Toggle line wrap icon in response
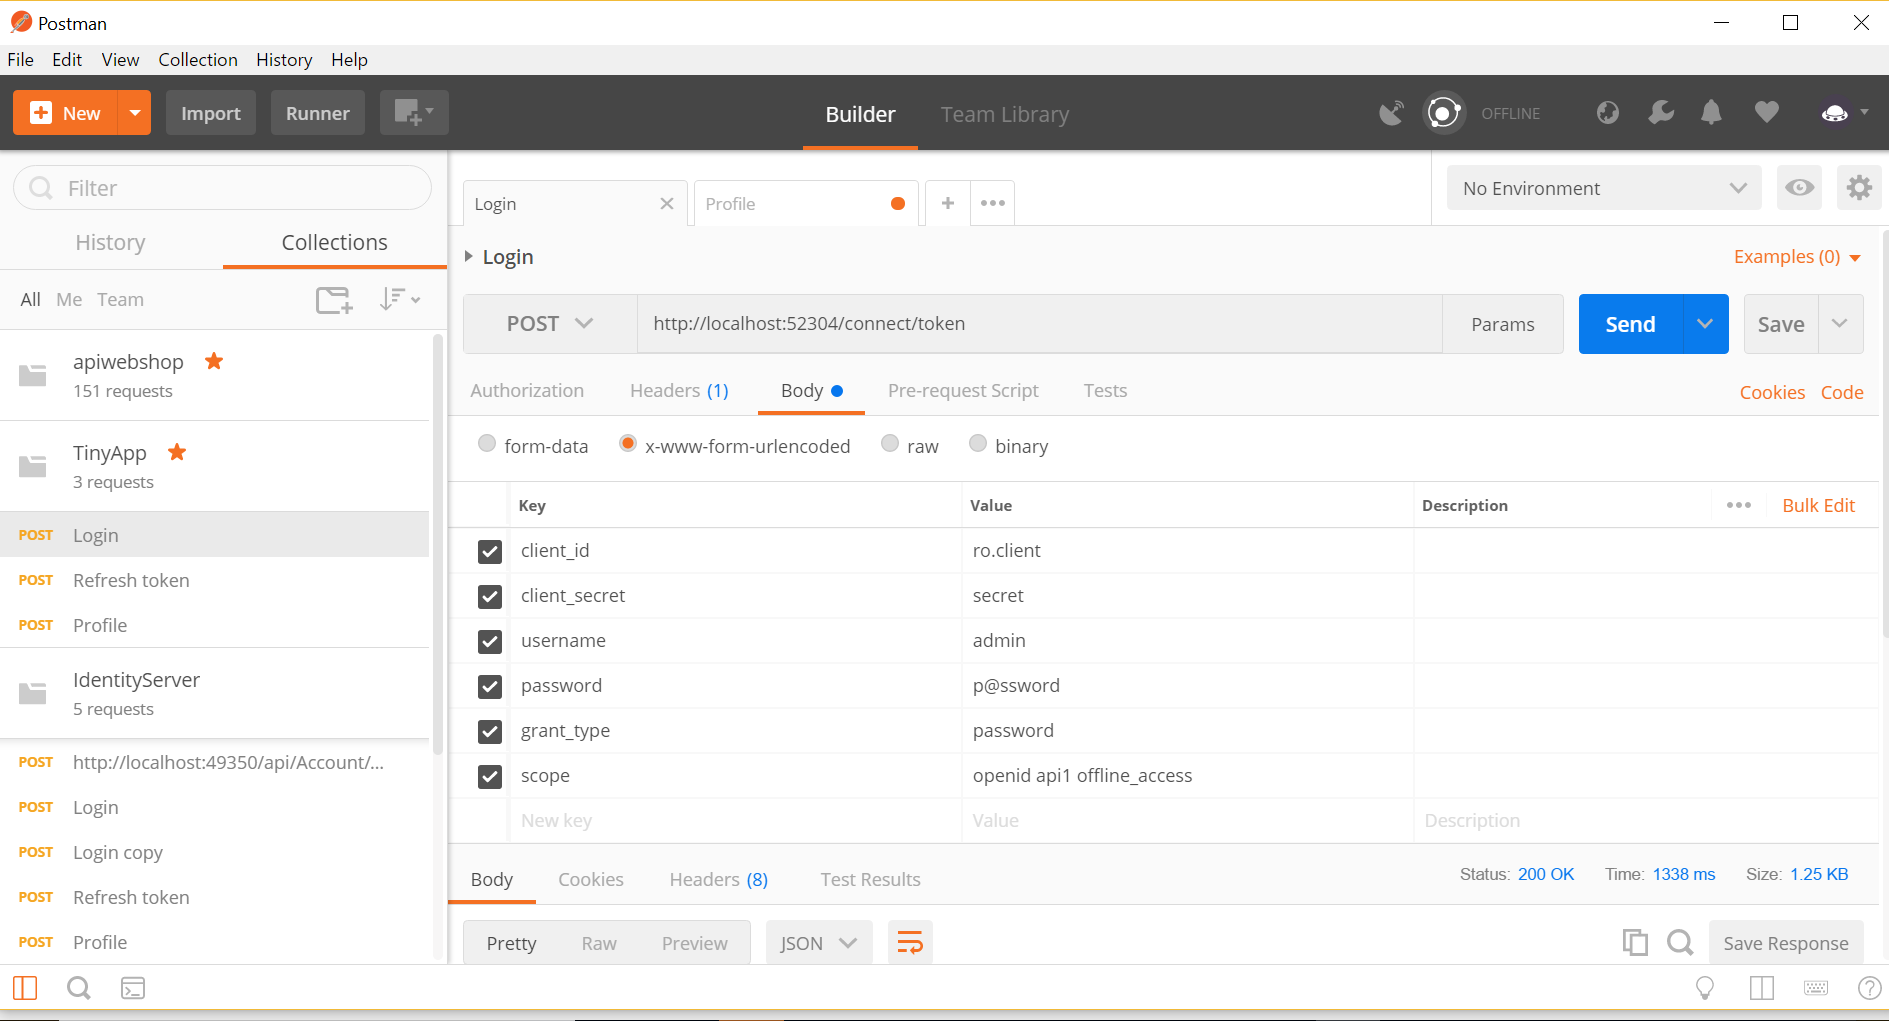Image resolution: width=1889 pixels, height=1021 pixels. coord(910,943)
